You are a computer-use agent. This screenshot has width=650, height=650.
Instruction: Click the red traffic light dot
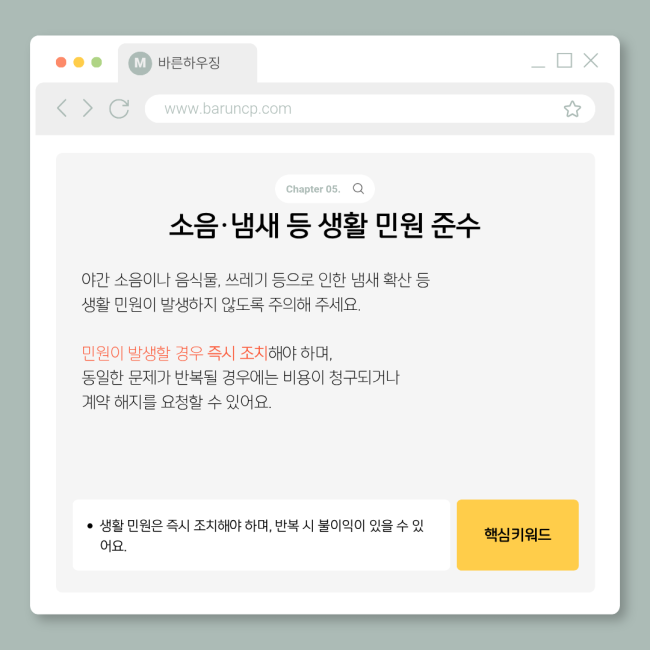(61, 62)
